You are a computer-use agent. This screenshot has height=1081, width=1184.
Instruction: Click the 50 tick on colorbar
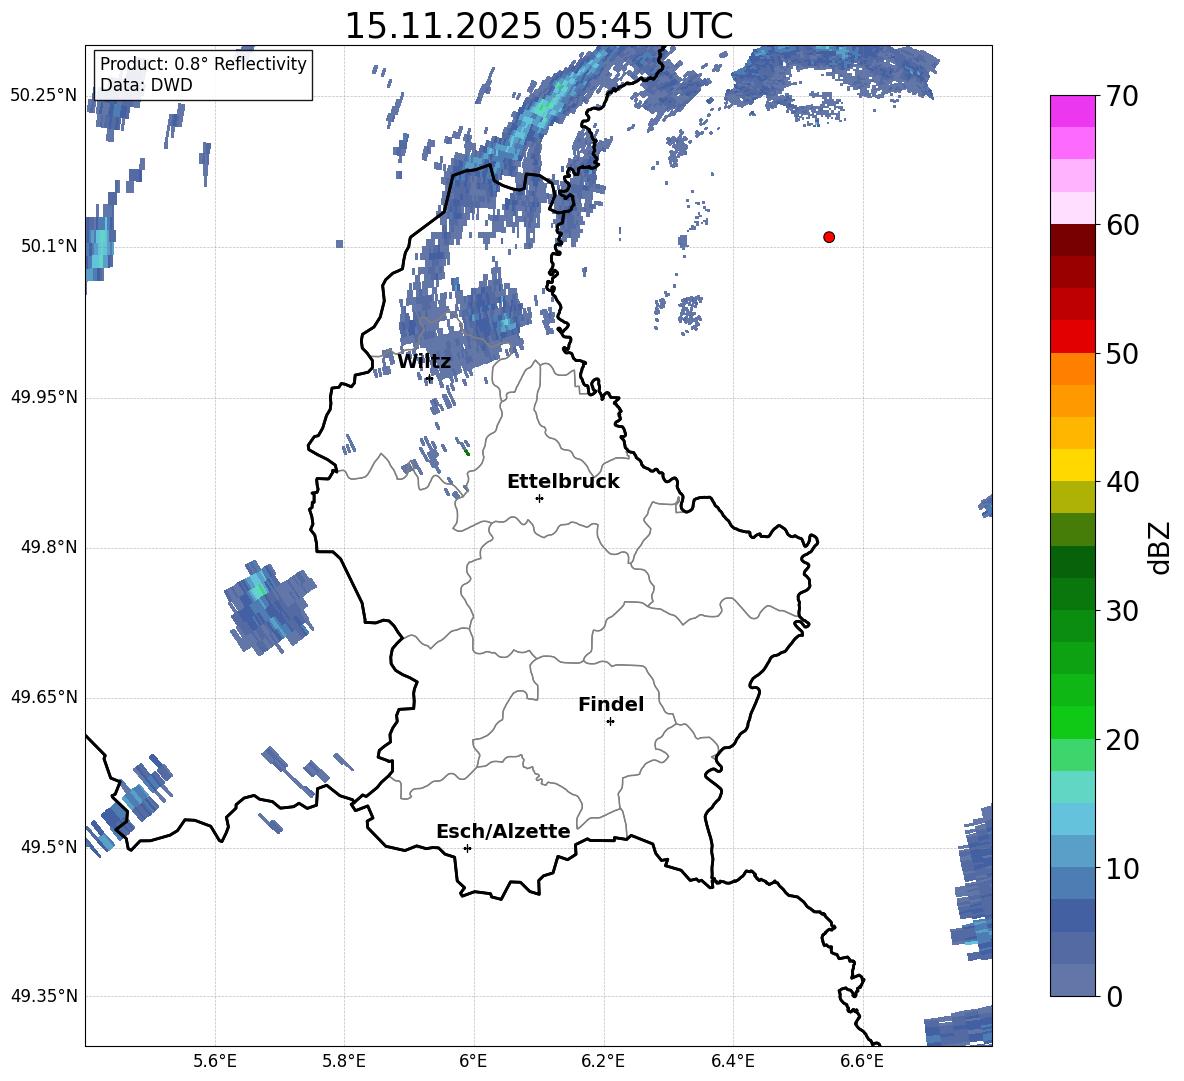(x=1121, y=353)
